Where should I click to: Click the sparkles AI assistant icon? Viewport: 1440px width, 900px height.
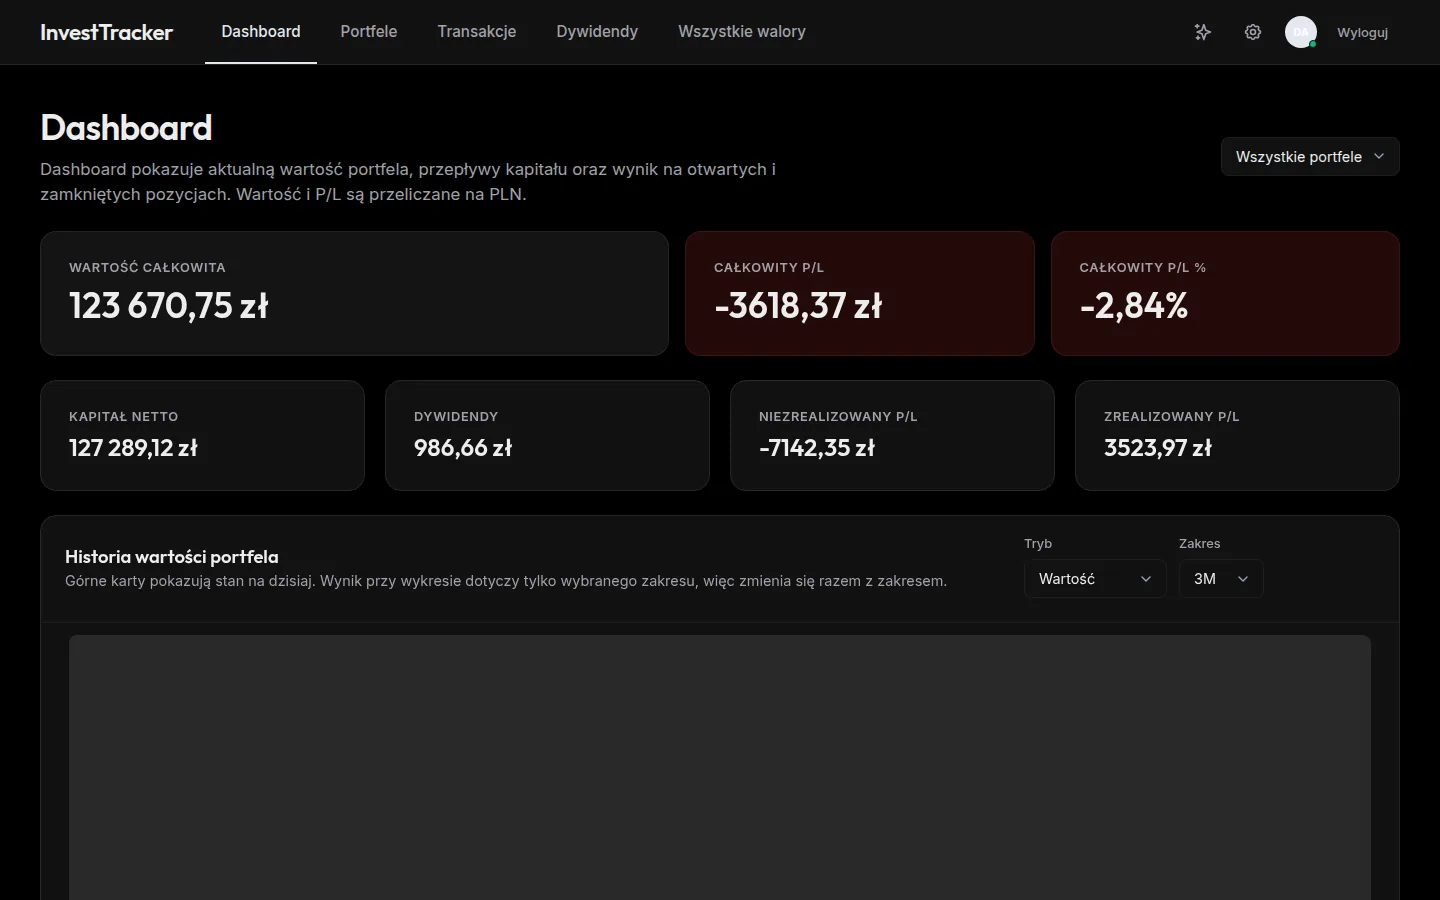(x=1202, y=32)
